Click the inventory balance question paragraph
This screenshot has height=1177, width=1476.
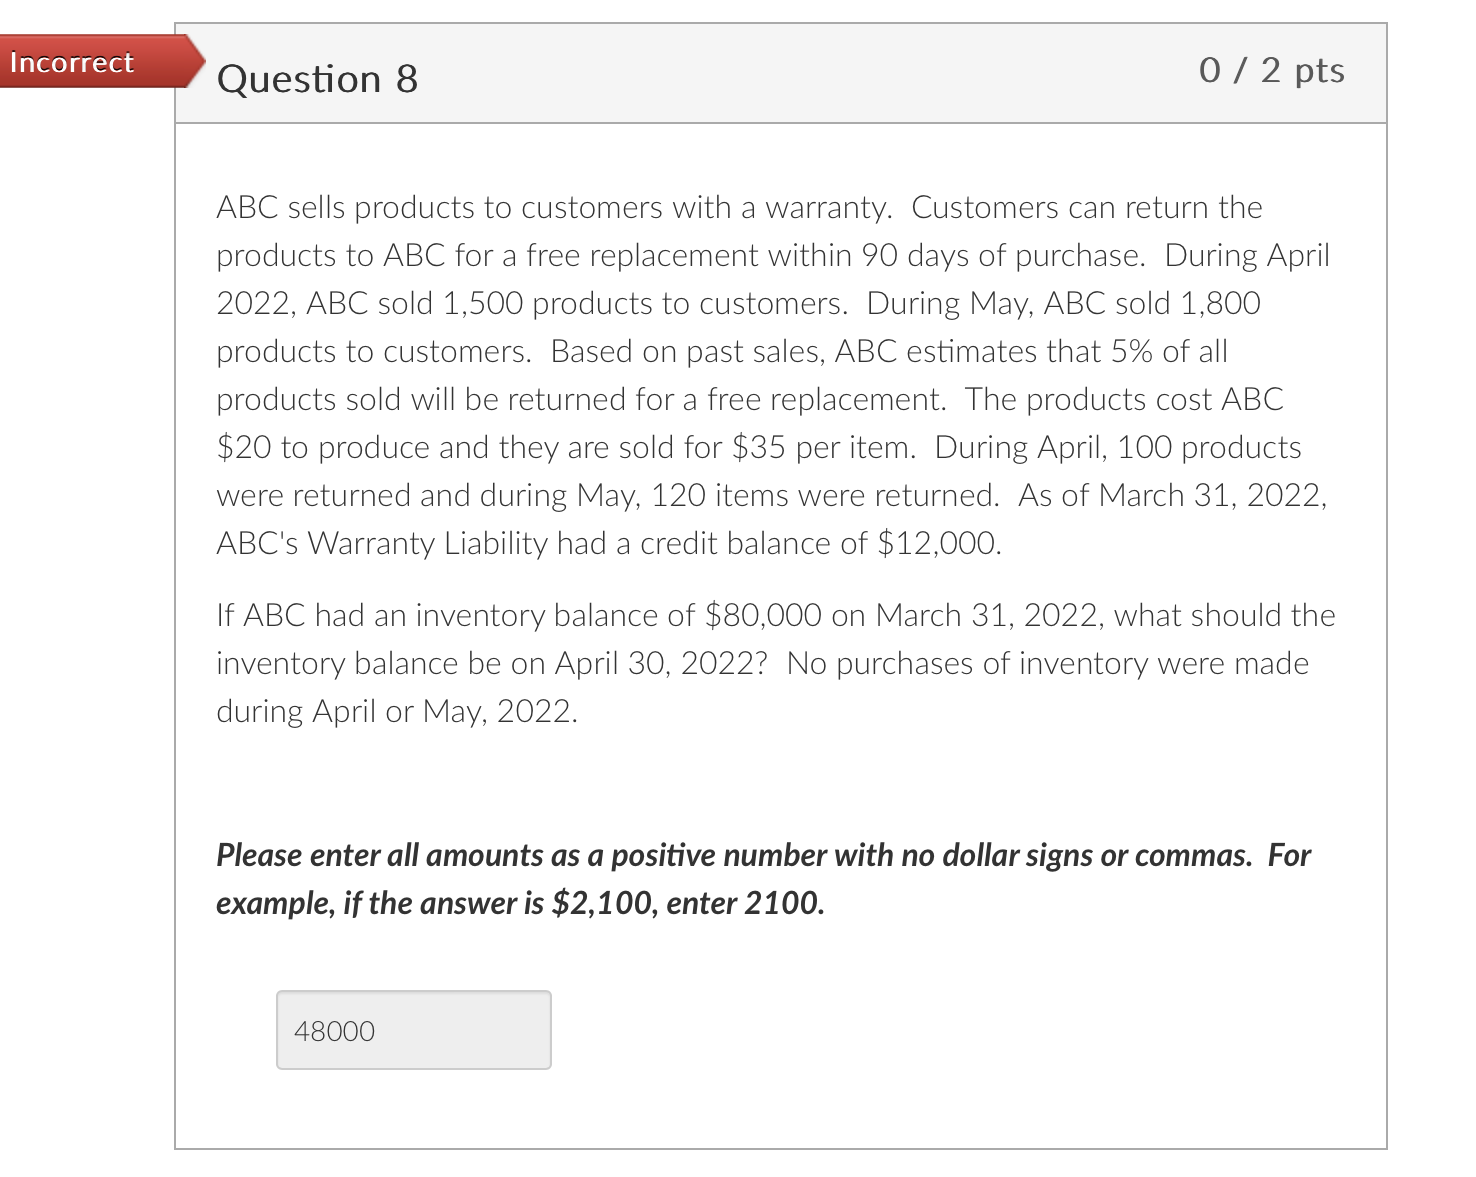[x=770, y=662]
